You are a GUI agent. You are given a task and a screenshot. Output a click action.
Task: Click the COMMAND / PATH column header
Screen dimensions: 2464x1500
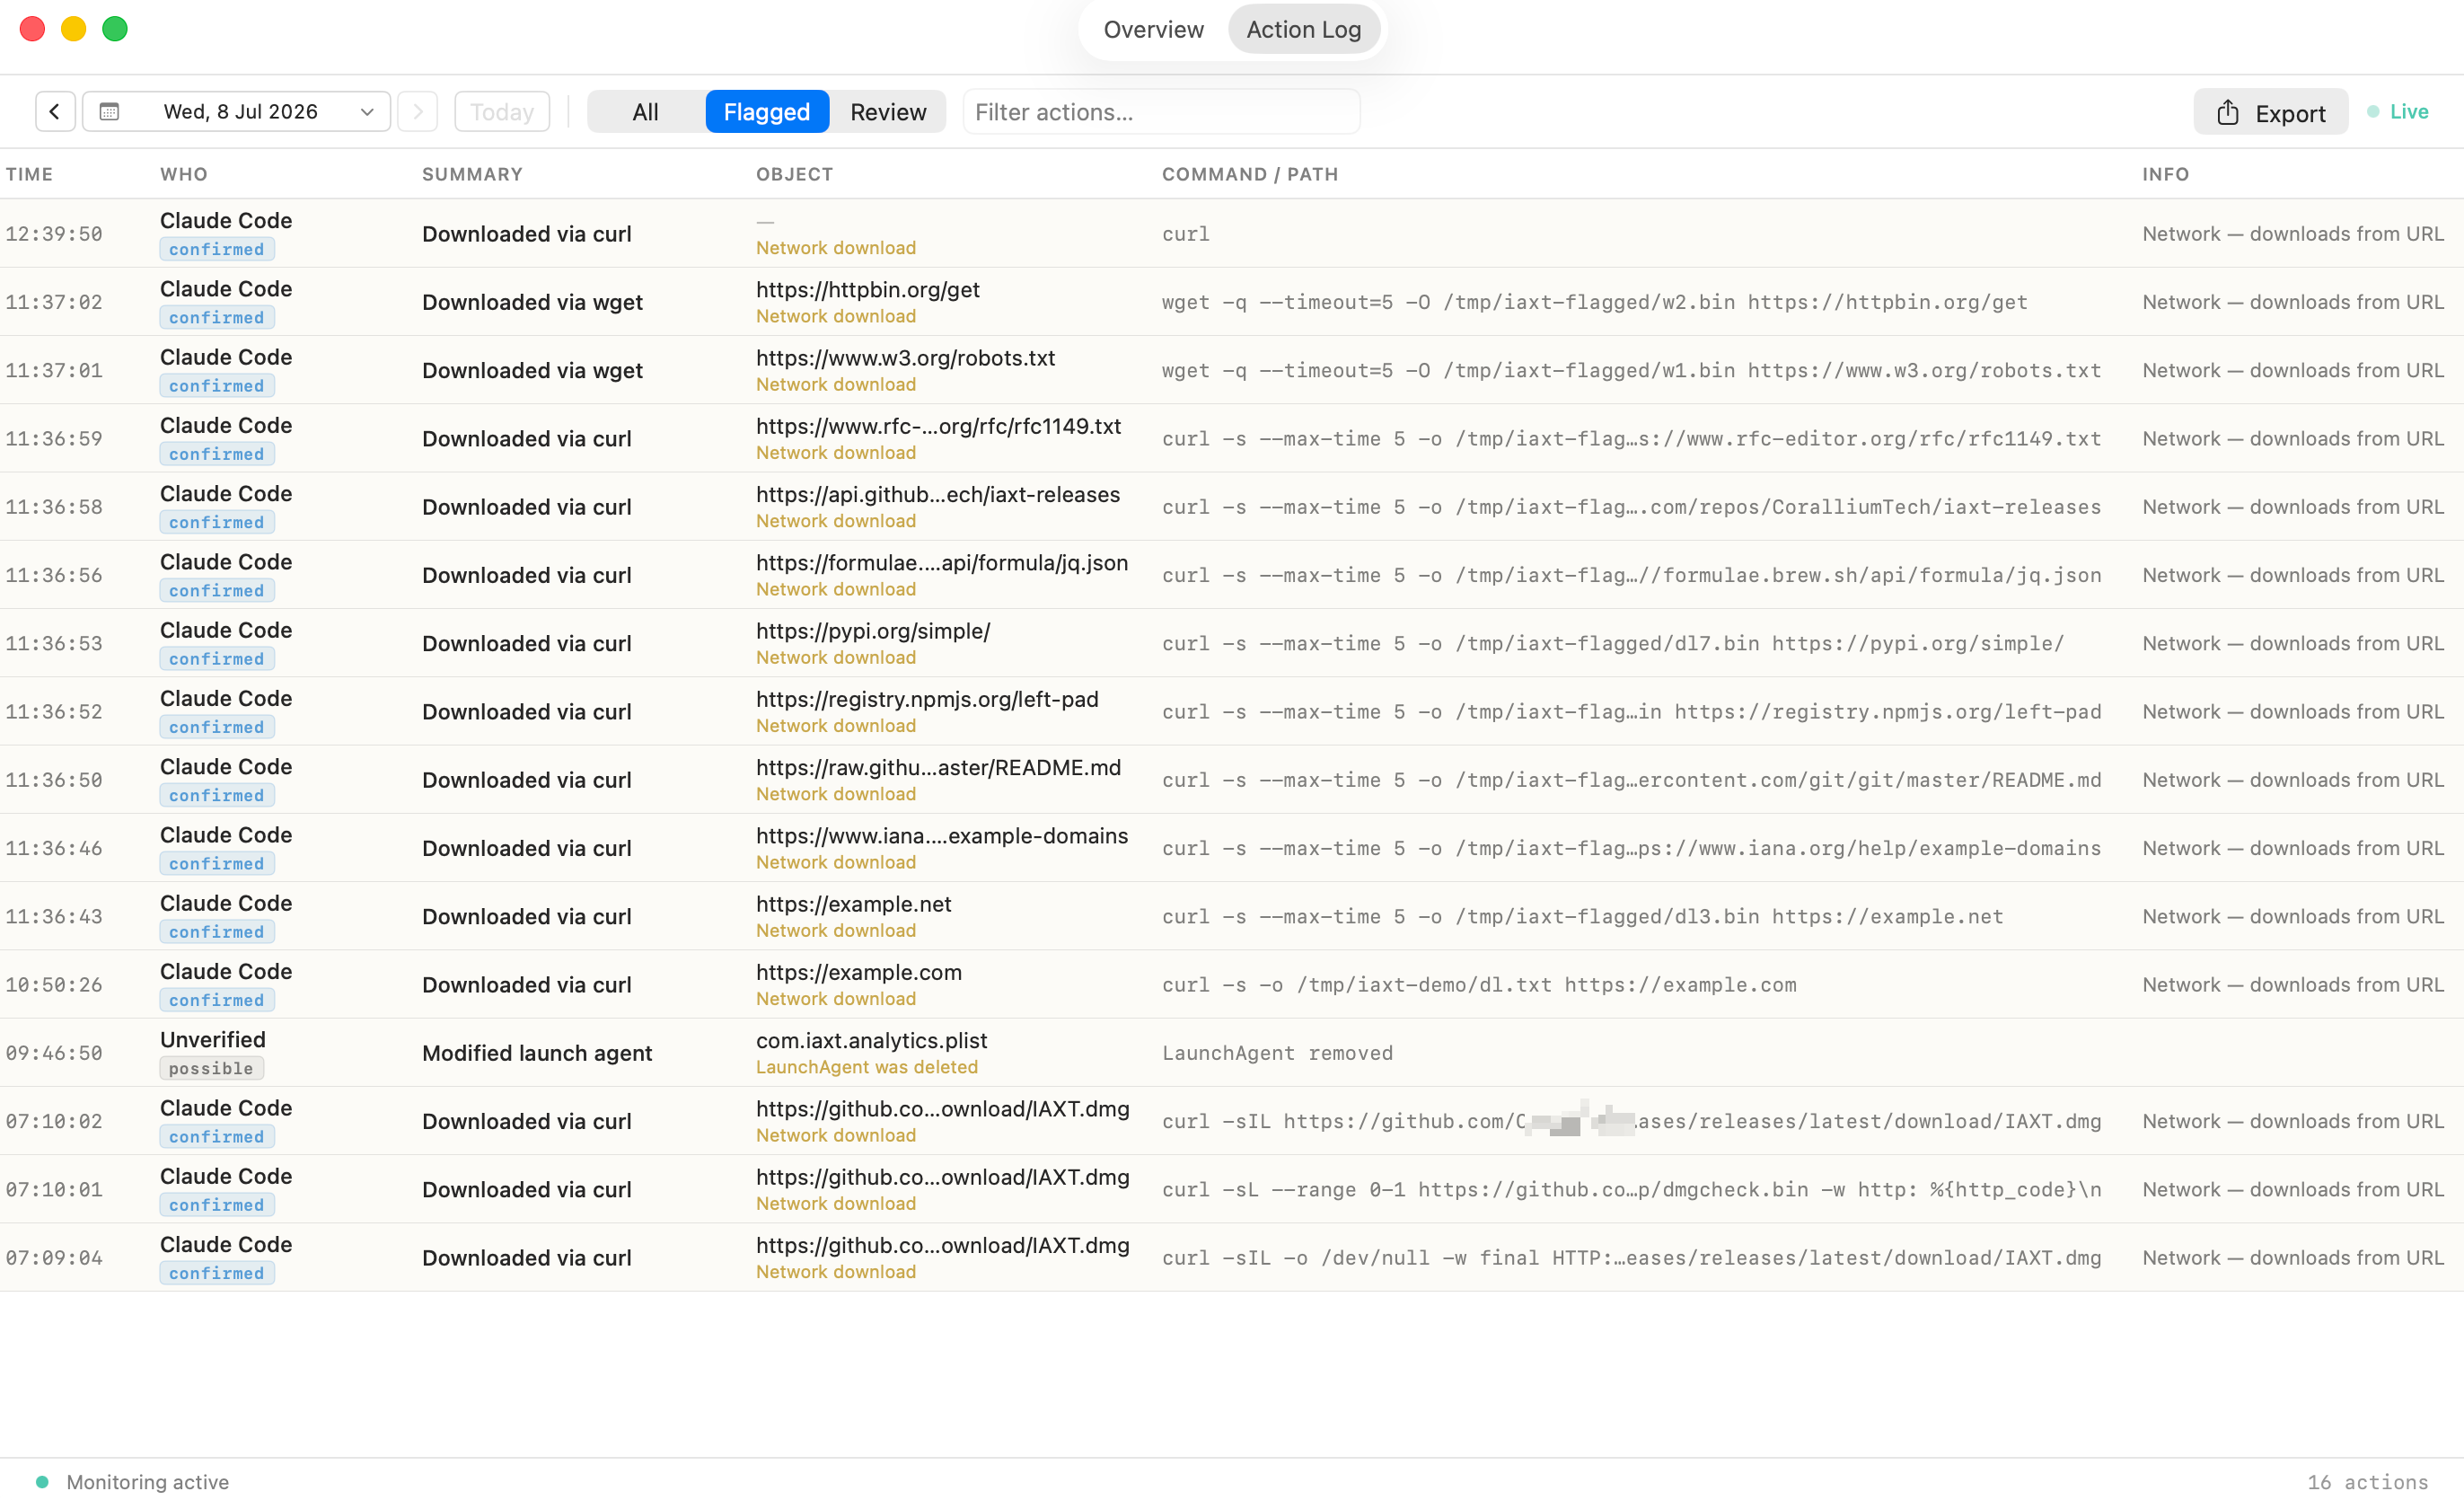(1250, 174)
